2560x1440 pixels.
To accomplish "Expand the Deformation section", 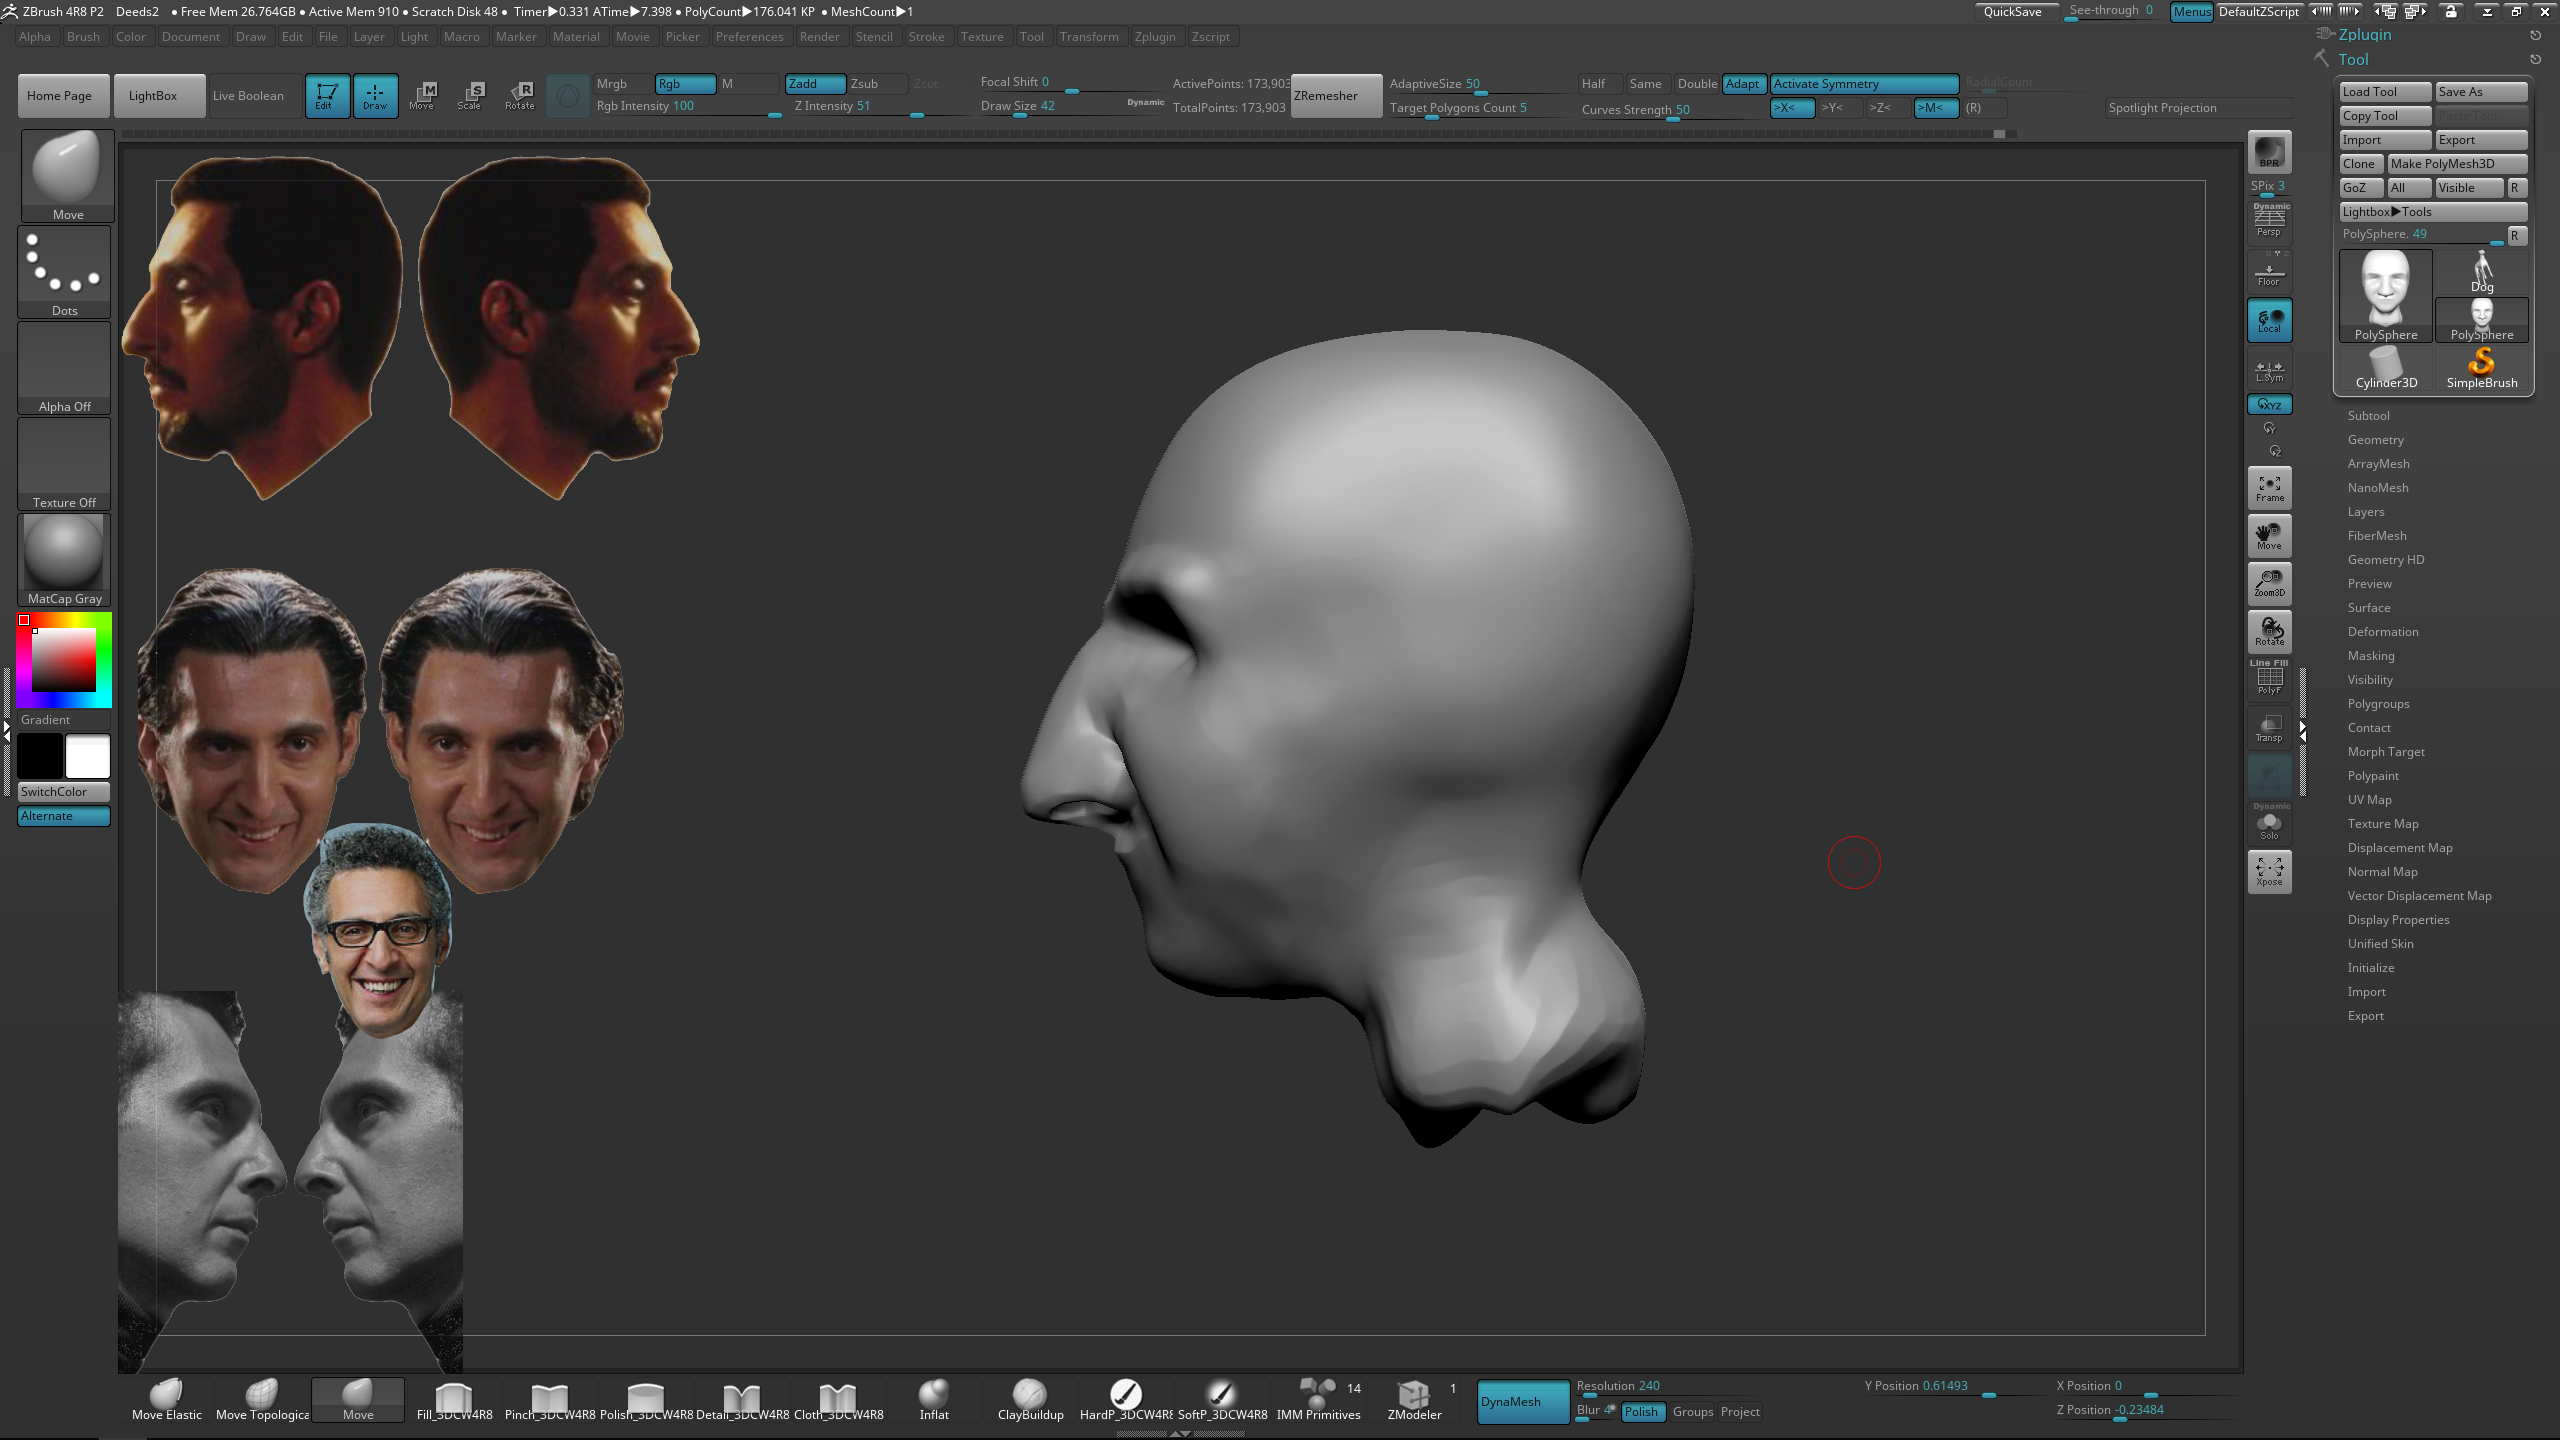I will tap(2382, 632).
